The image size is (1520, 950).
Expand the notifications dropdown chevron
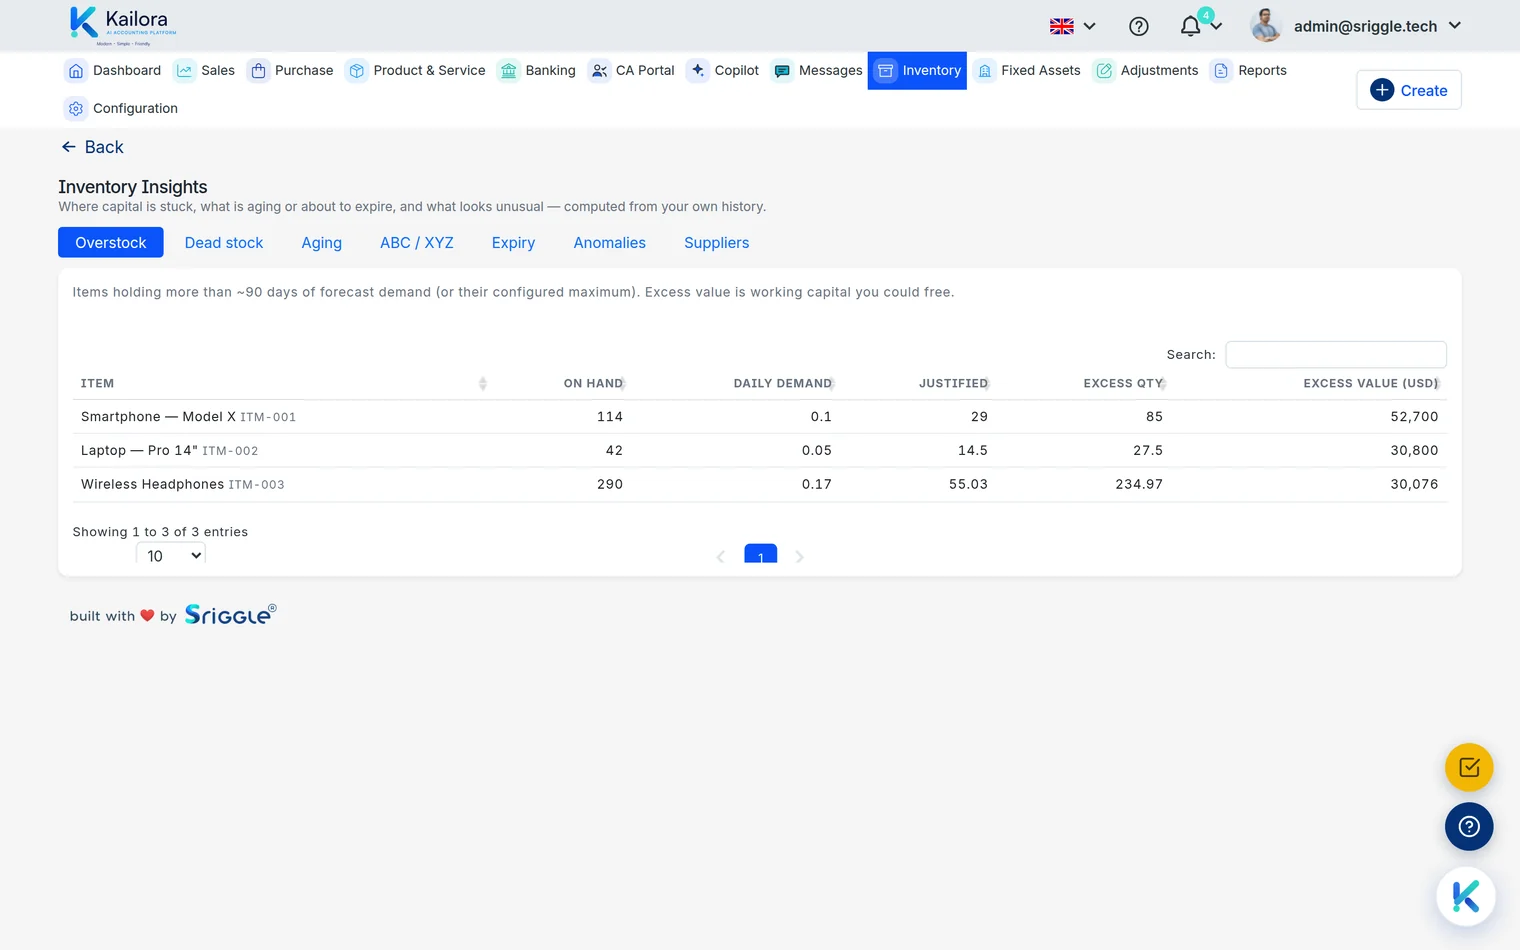(x=1216, y=27)
